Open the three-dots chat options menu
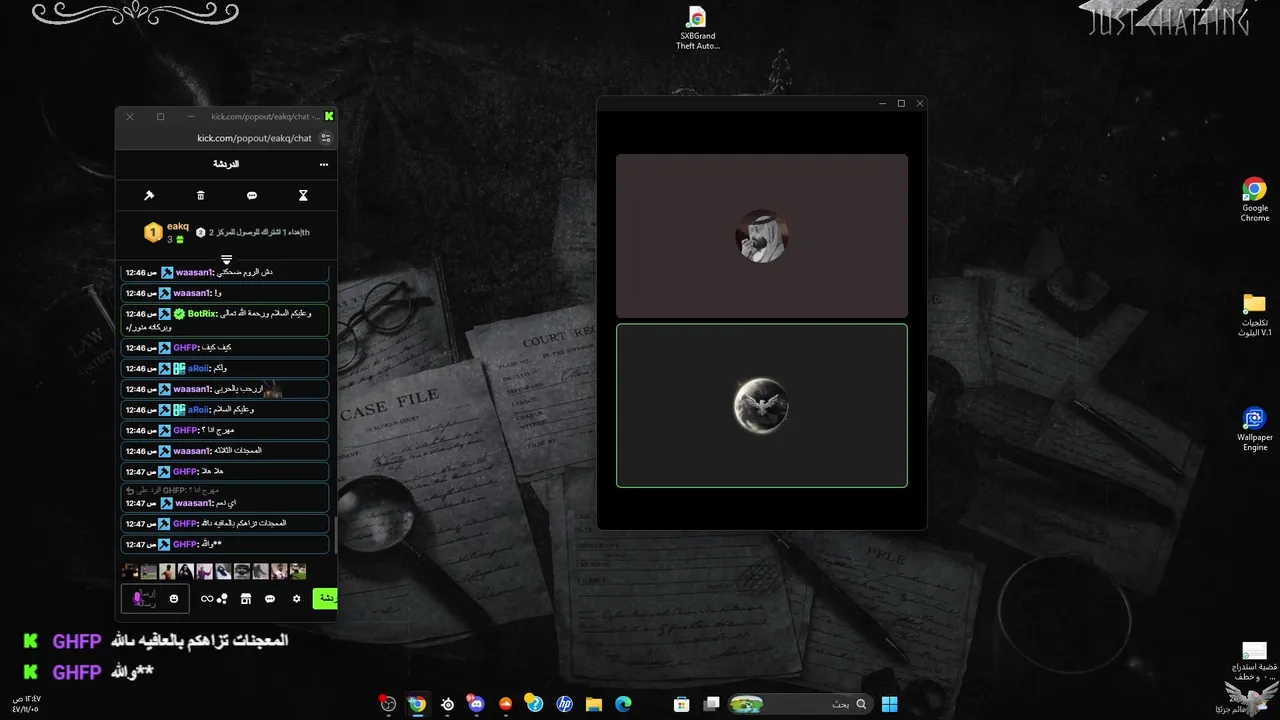Screen dimensions: 1280x720 [323, 164]
